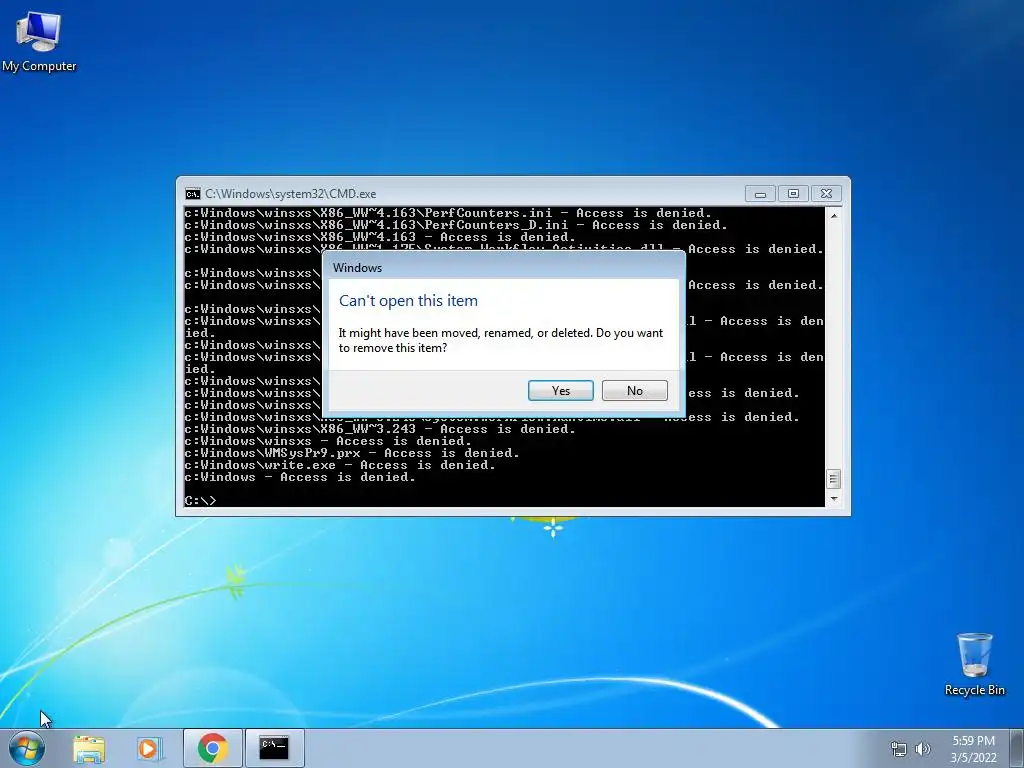Open the Windows Start orb
The image size is (1024, 768).
coord(27,748)
